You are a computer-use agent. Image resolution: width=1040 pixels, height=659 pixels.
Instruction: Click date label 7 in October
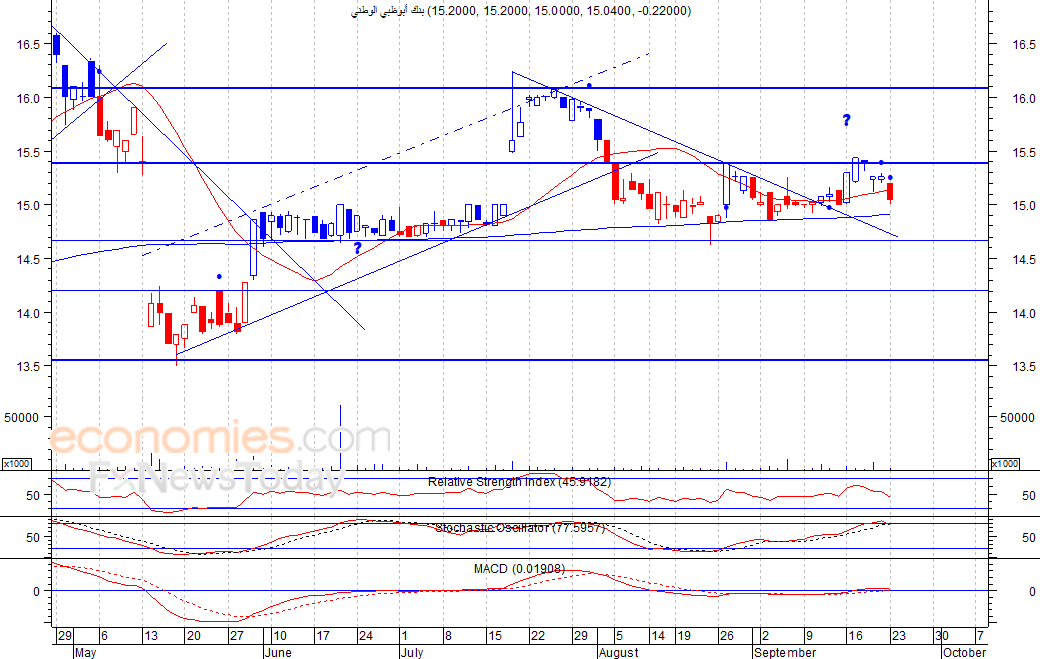[980, 636]
